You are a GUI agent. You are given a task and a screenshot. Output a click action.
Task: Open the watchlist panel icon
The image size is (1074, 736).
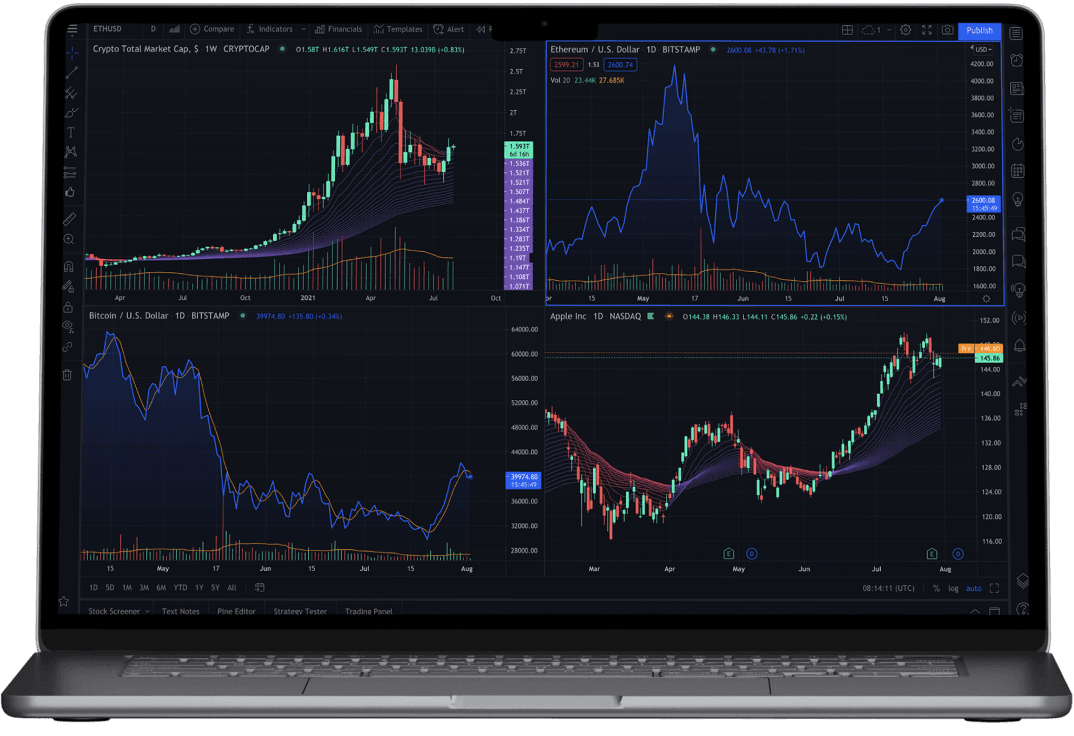[1016, 33]
